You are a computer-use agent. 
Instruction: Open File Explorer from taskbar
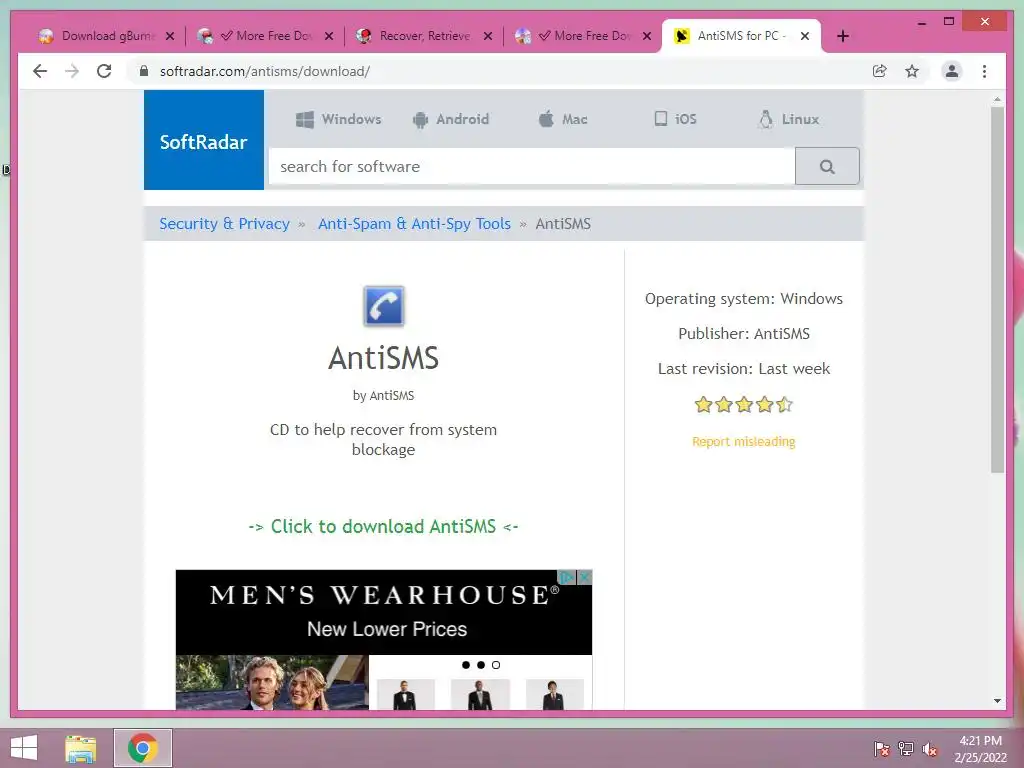coord(80,748)
